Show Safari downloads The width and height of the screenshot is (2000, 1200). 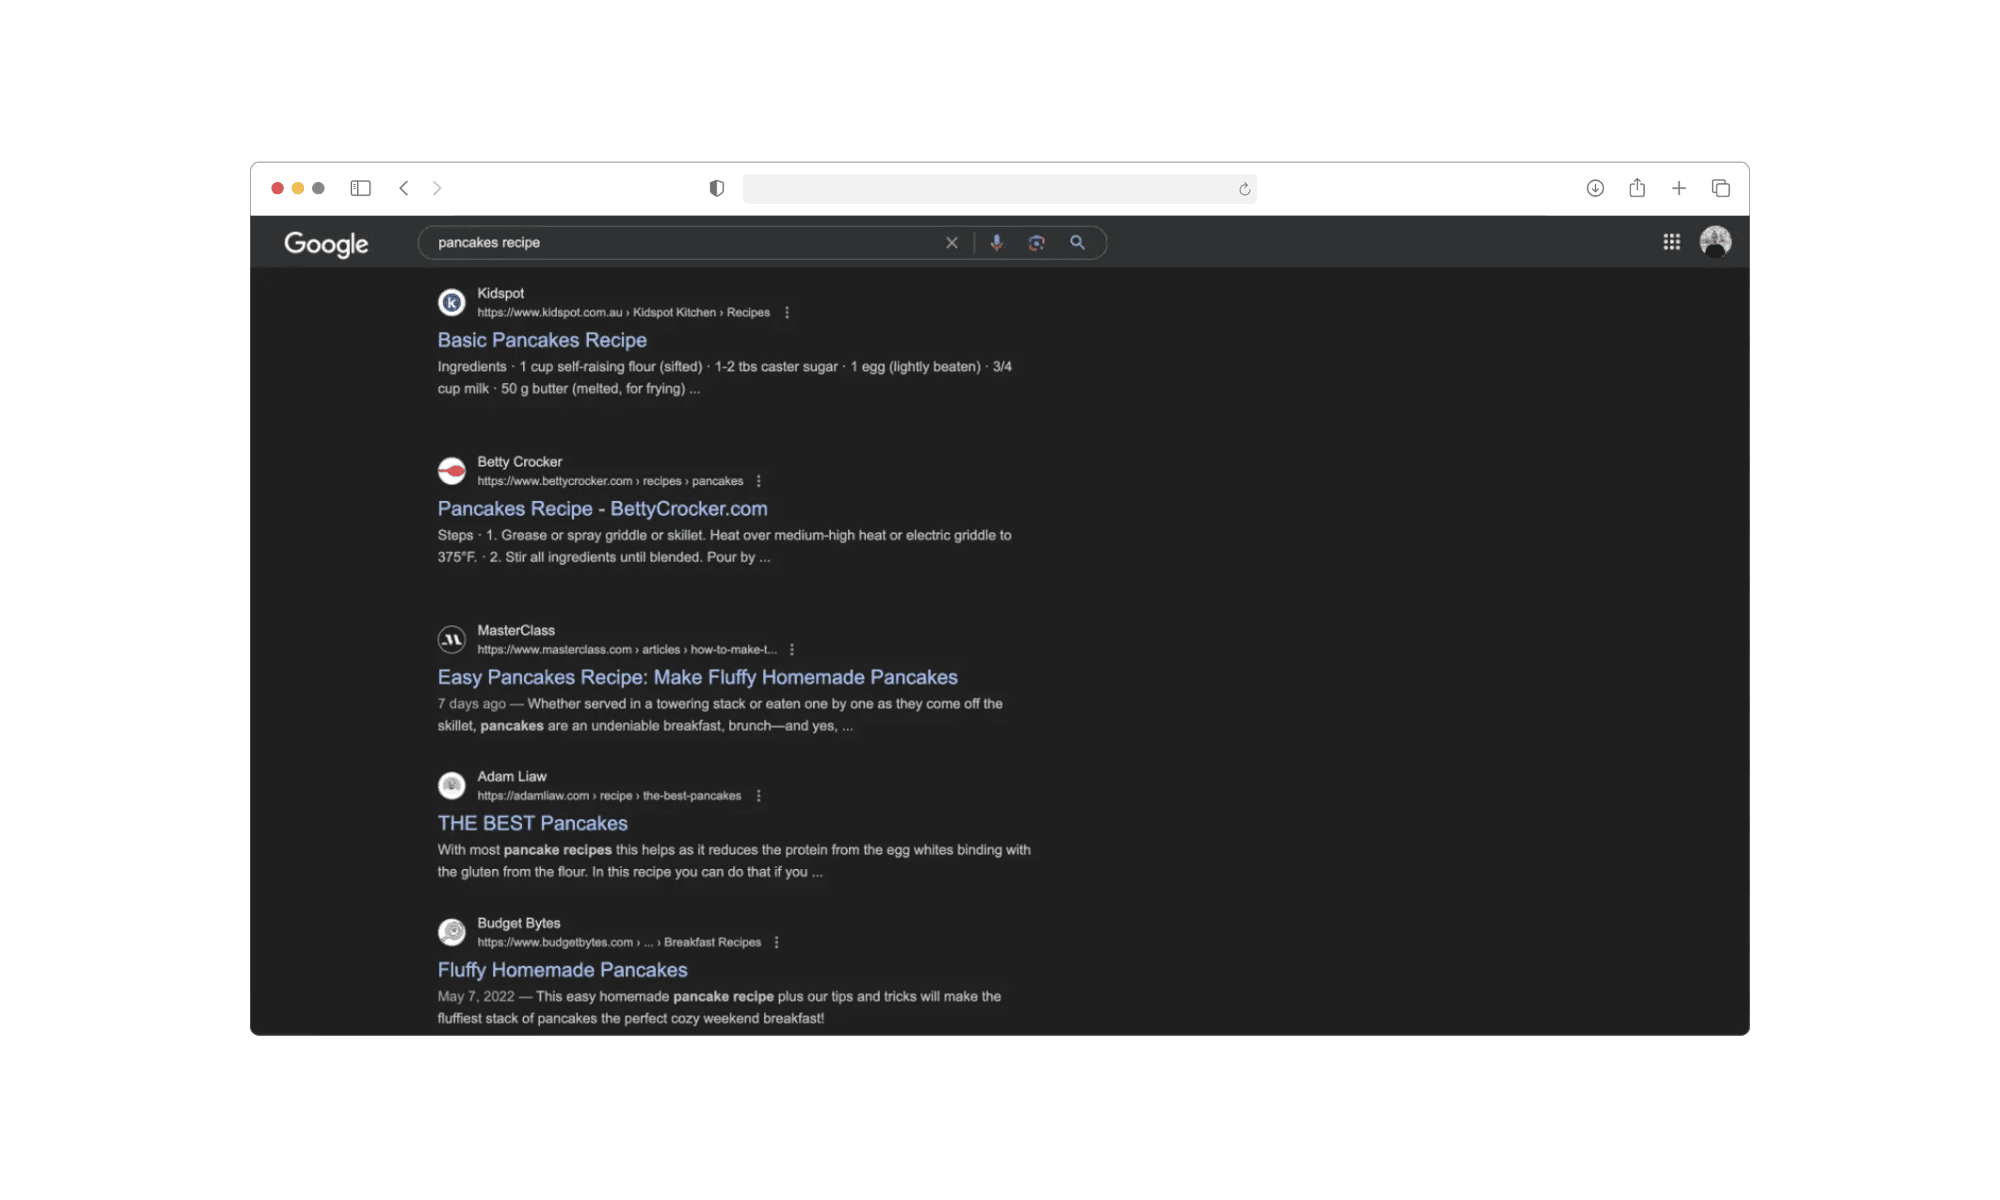[x=1595, y=188]
